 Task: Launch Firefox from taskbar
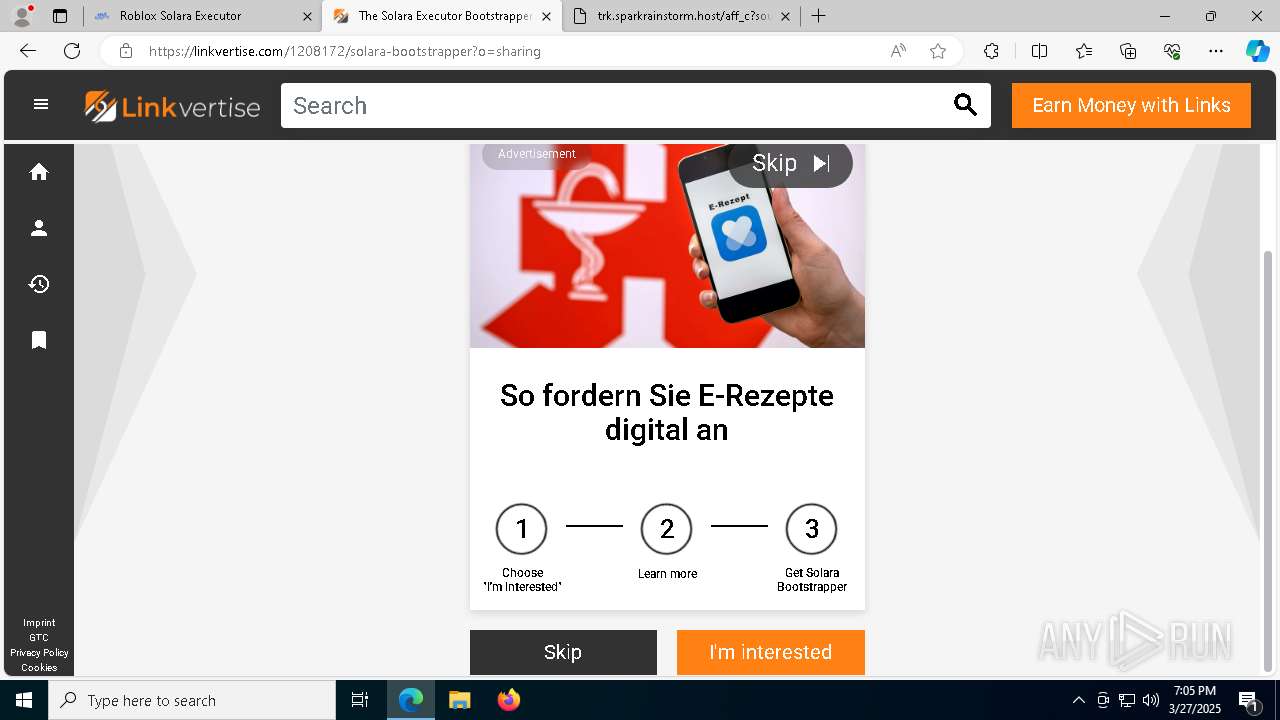(x=509, y=700)
